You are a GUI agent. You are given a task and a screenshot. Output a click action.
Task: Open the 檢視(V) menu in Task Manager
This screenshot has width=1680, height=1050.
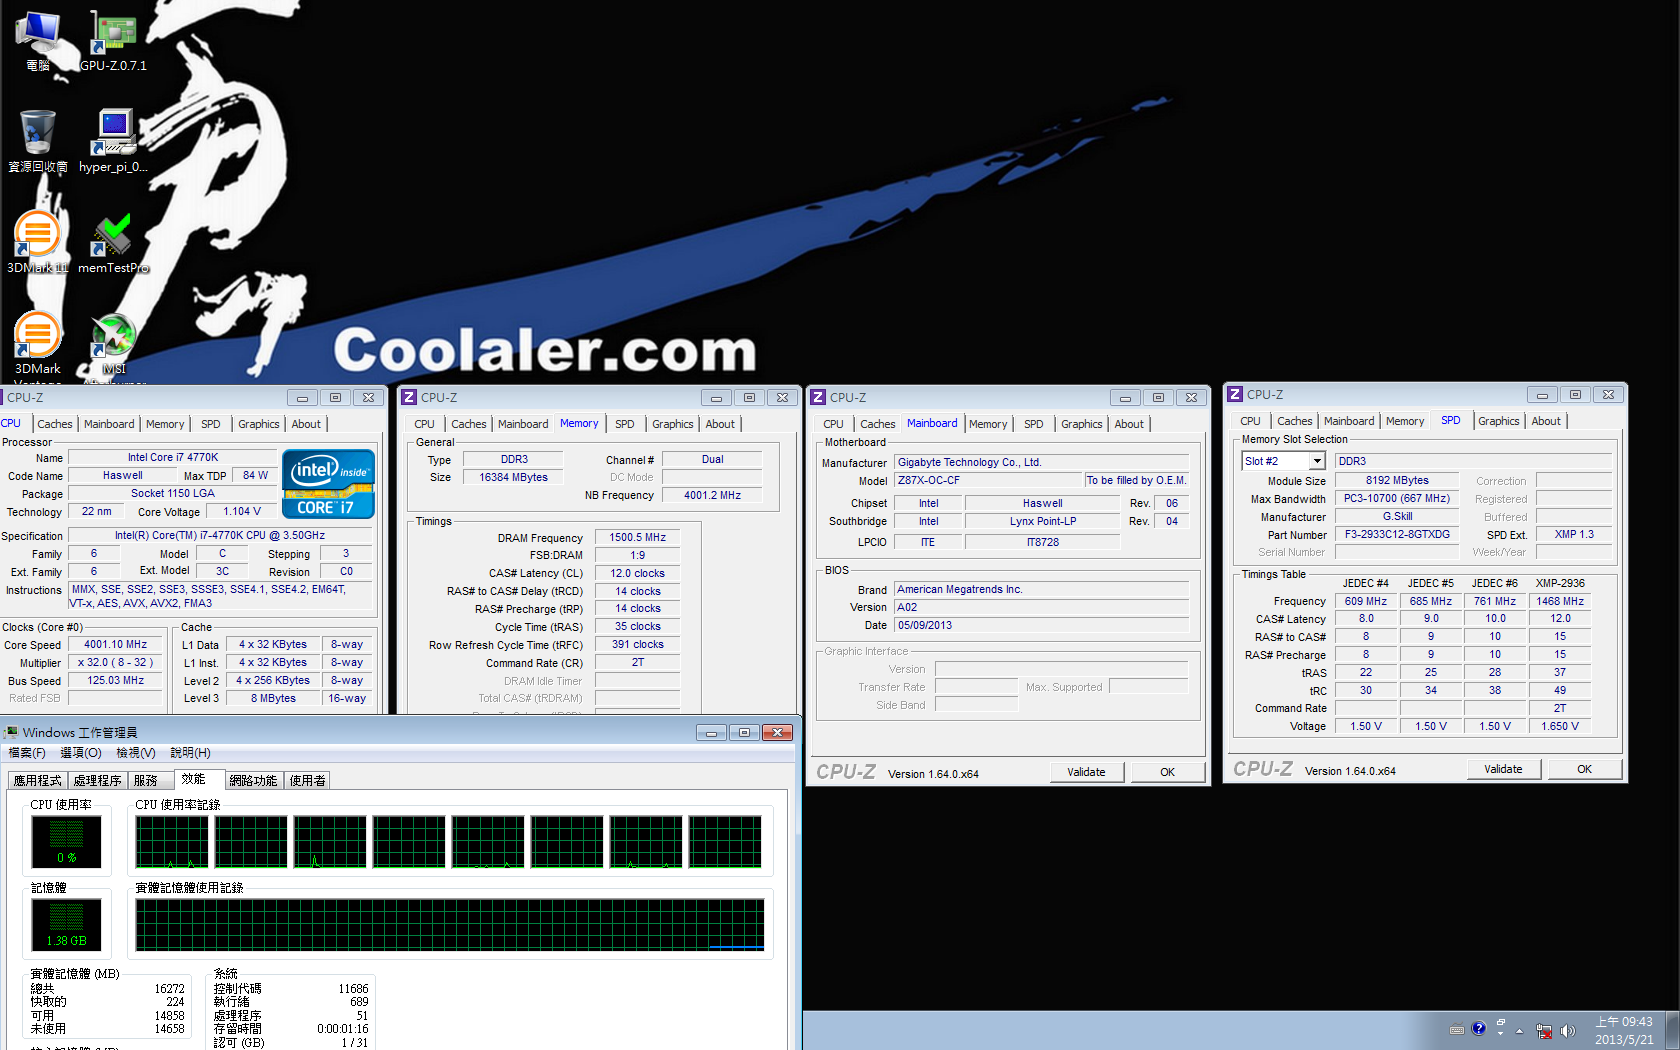click(x=136, y=753)
